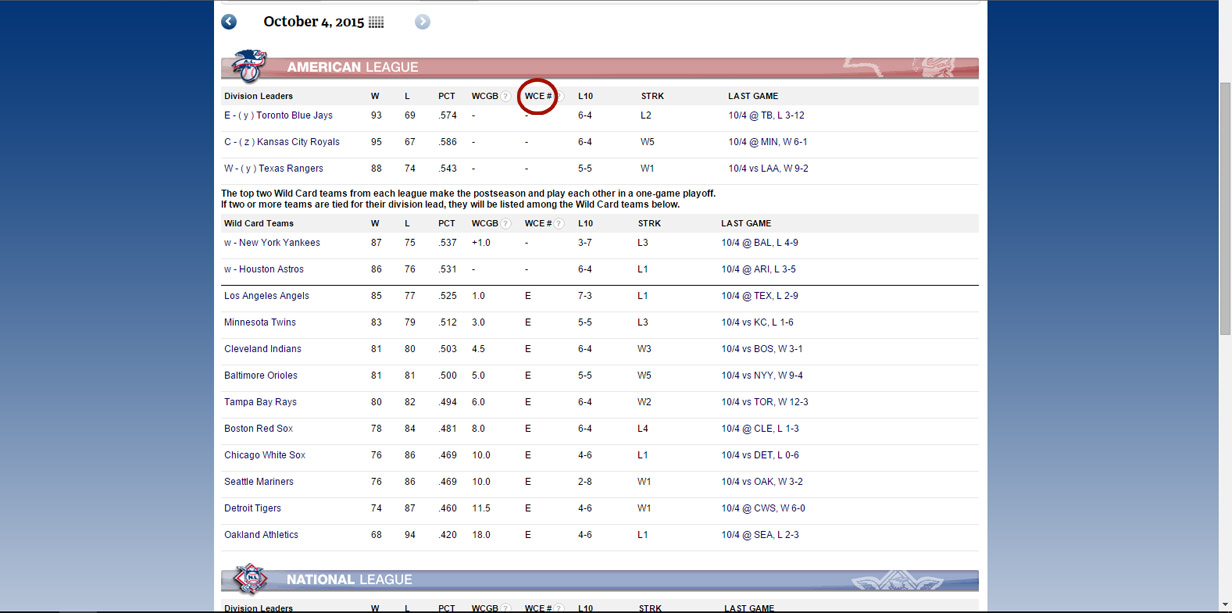Viewport: 1232px width, 613px height.
Task: See Red Sox last game 10/4 @ CLE
Action: point(760,429)
